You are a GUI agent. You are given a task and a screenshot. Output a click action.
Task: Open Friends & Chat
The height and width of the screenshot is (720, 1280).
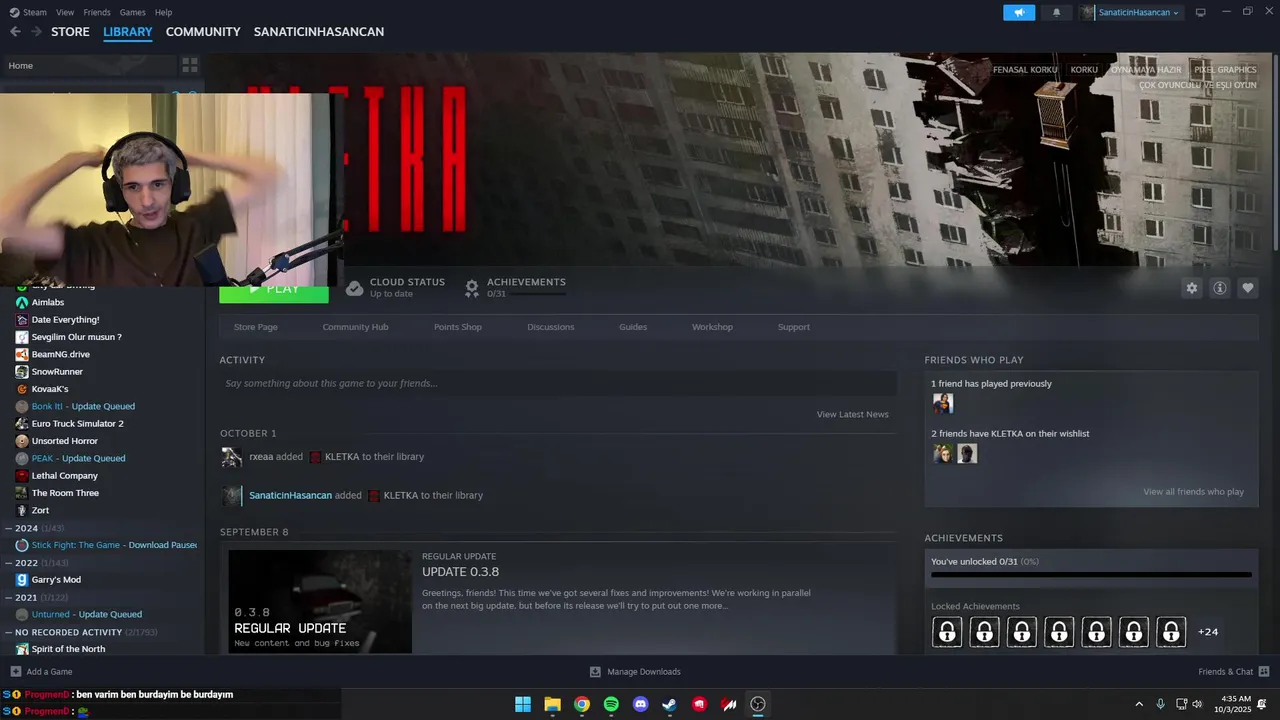click(1234, 672)
